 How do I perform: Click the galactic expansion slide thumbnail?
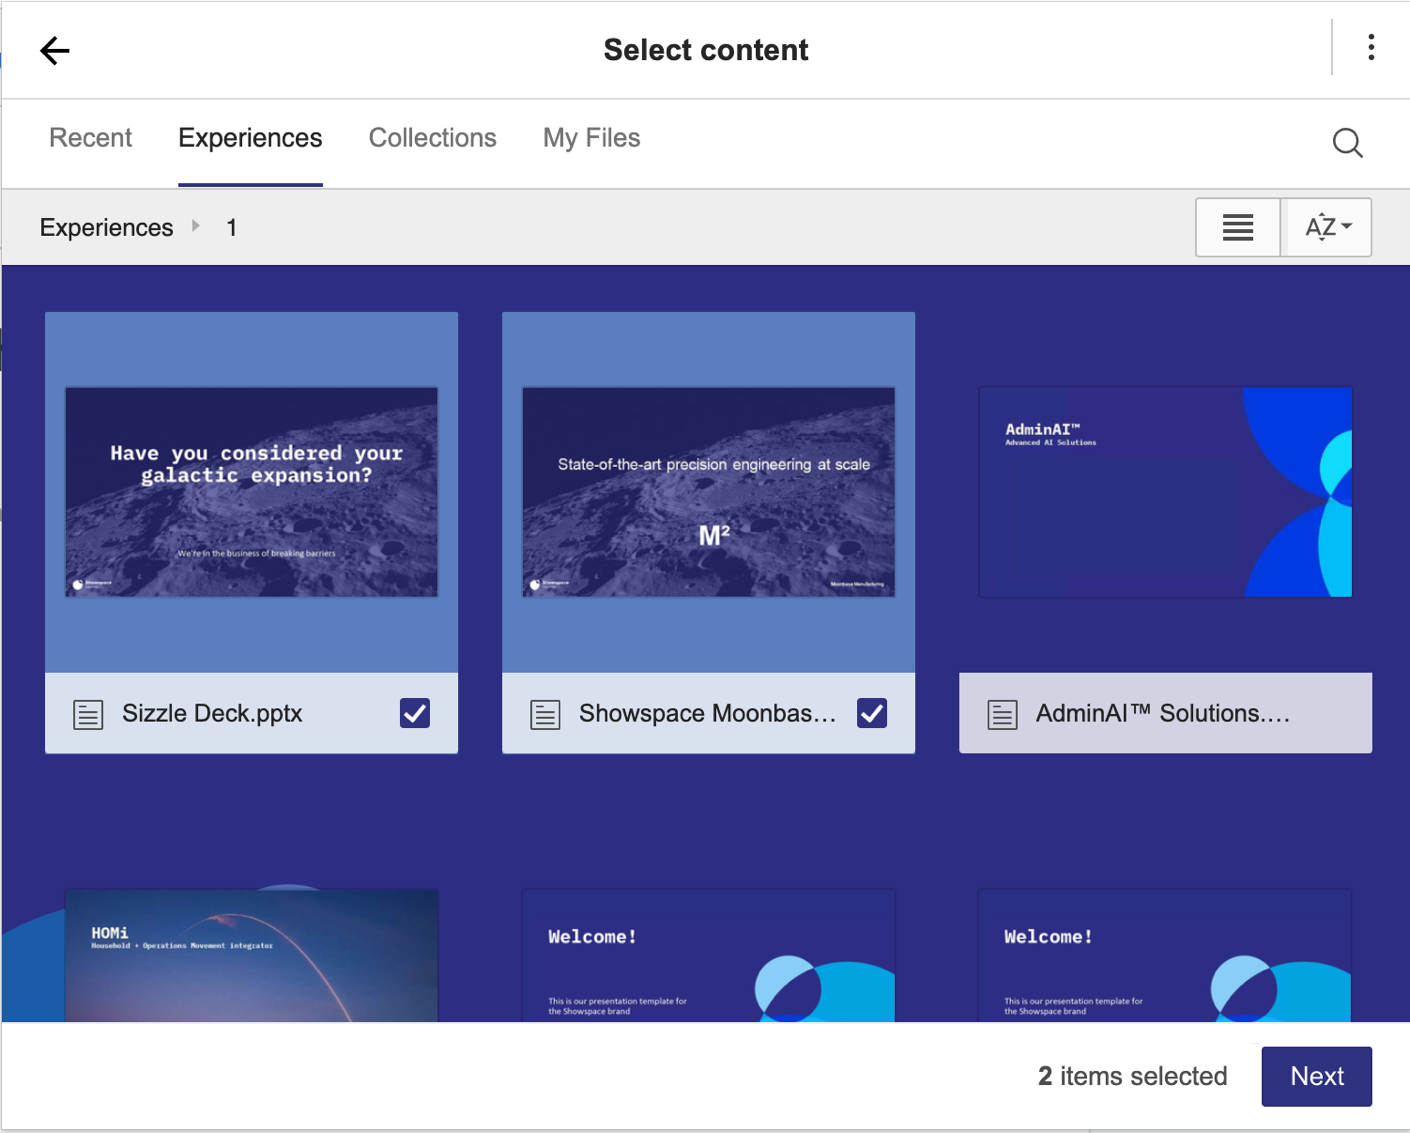251,492
